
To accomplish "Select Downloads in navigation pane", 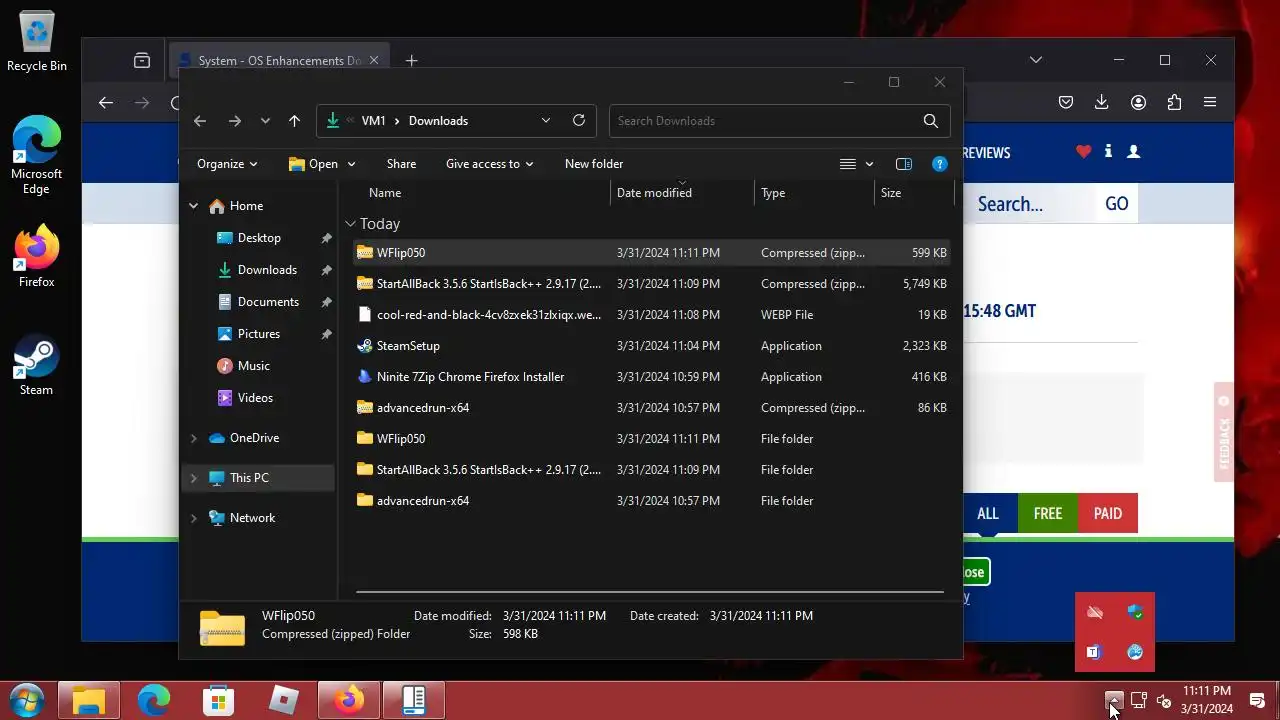I will click(267, 270).
